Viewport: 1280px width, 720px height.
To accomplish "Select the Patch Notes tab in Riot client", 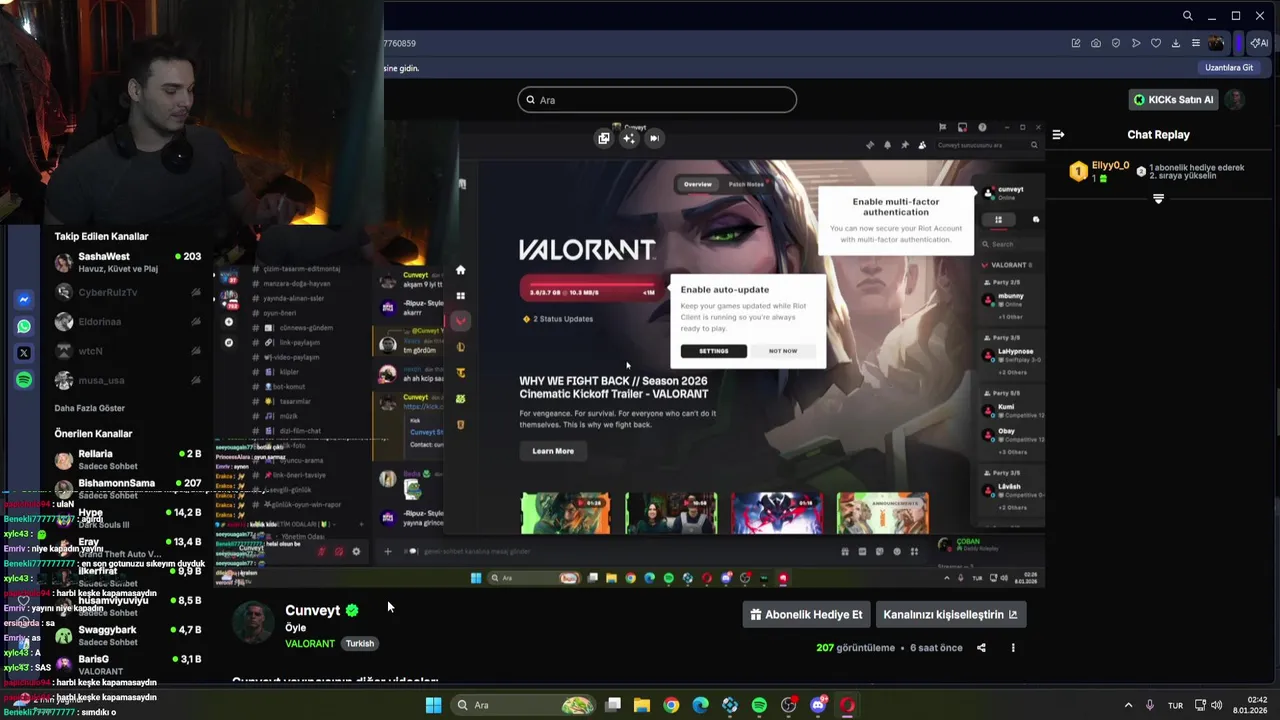I will (746, 184).
